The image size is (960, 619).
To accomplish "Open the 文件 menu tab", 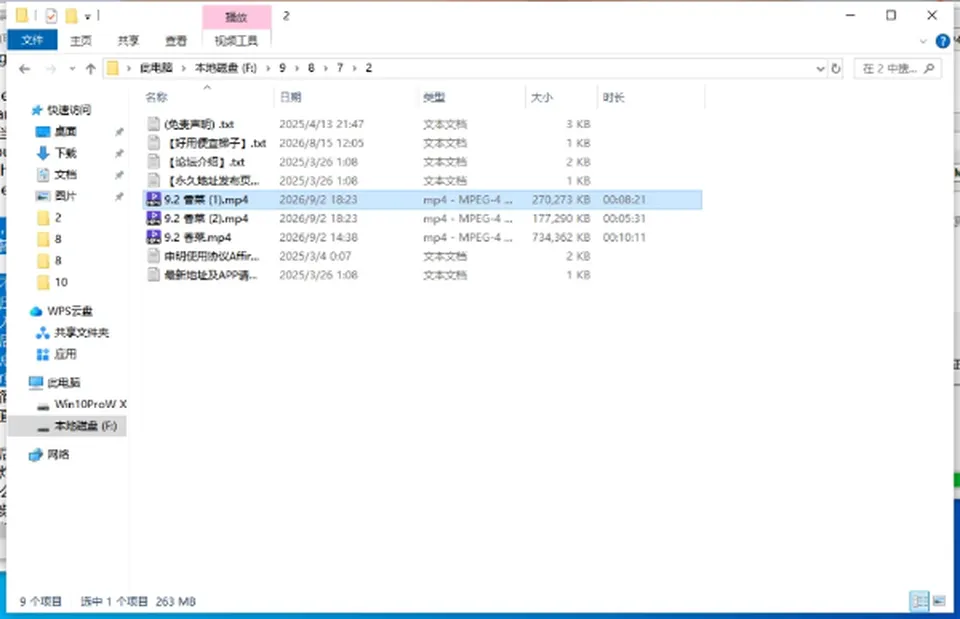I will (32, 40).
